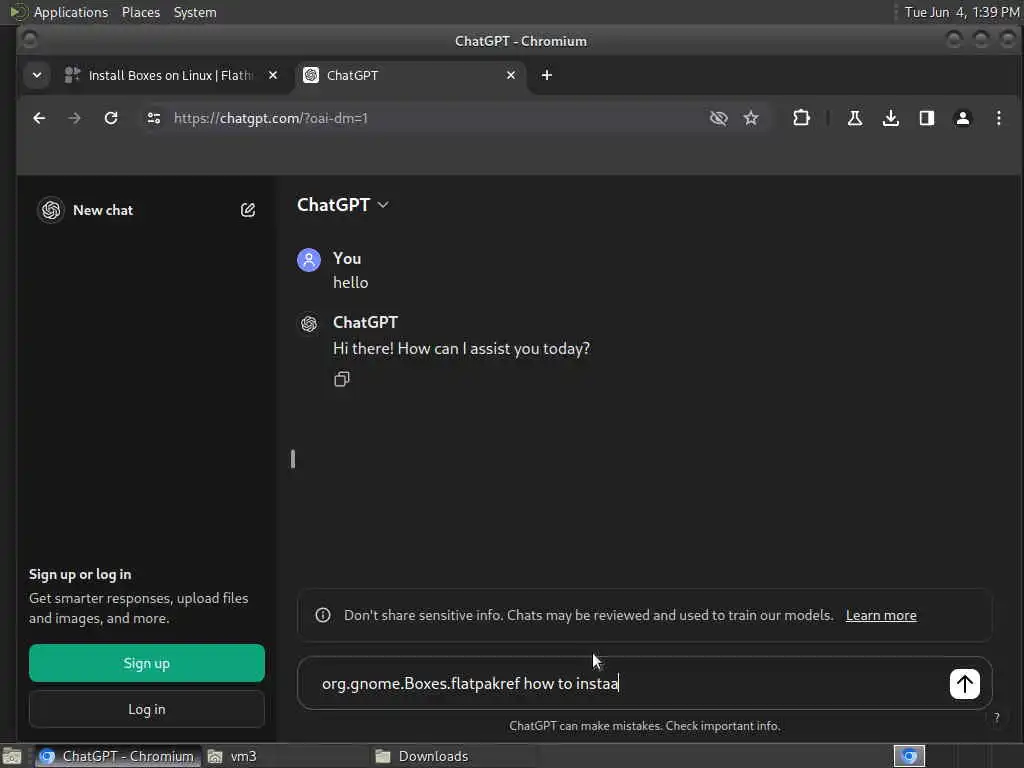Click the browser forward arrow
Image resolution: width=1024 pixels, height=768 pixels.
[74, 118]
